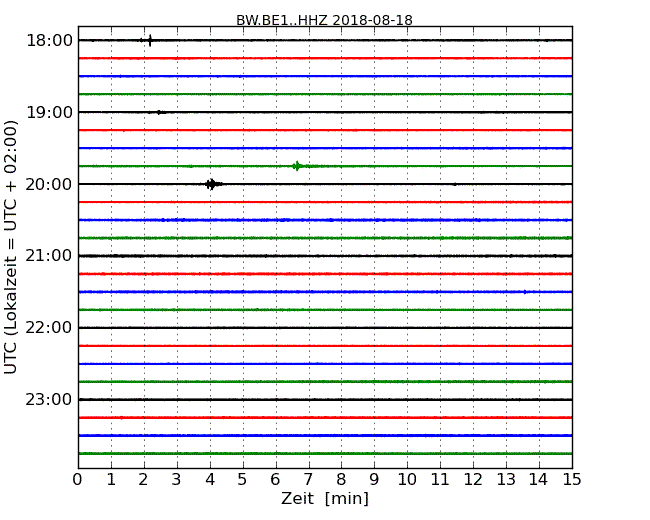Viewport: 650px width, 520px height.
Task: Click the 2 tick on the minute axis
Action: click(x=144, y=480)
